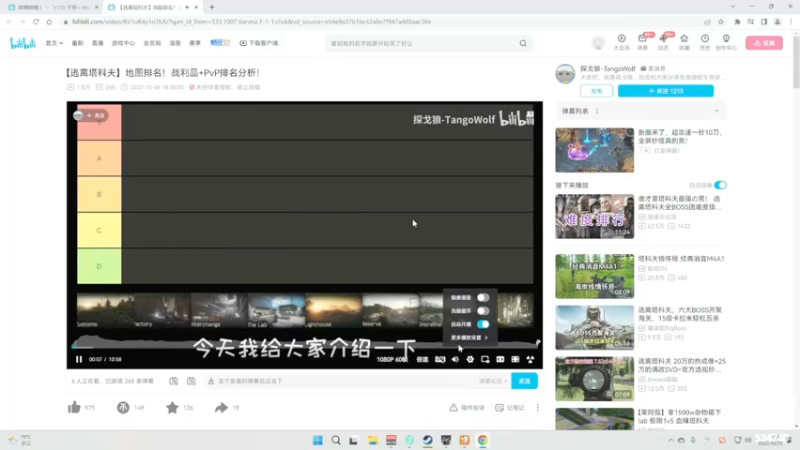Click the 充电 charge button

click(596, 91)
